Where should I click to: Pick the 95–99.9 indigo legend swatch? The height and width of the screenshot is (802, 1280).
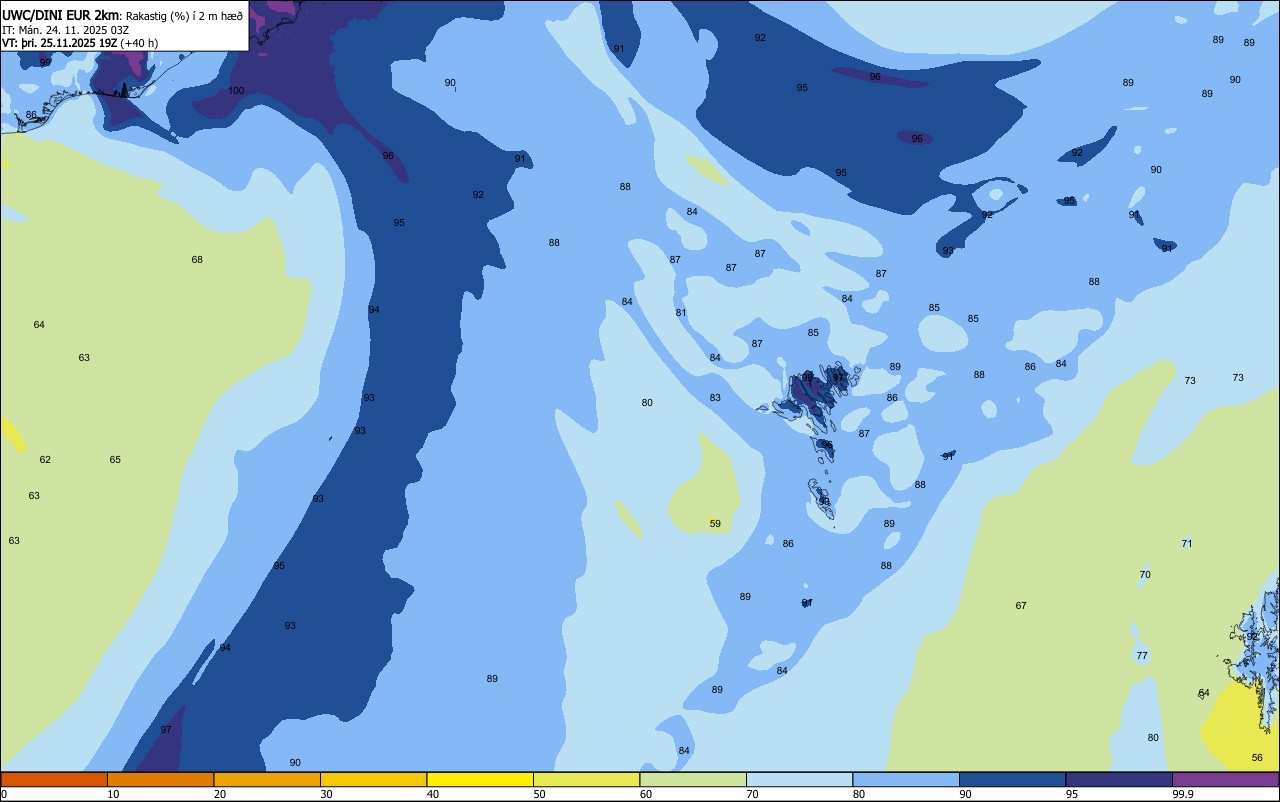click(x=1119, y=779)
